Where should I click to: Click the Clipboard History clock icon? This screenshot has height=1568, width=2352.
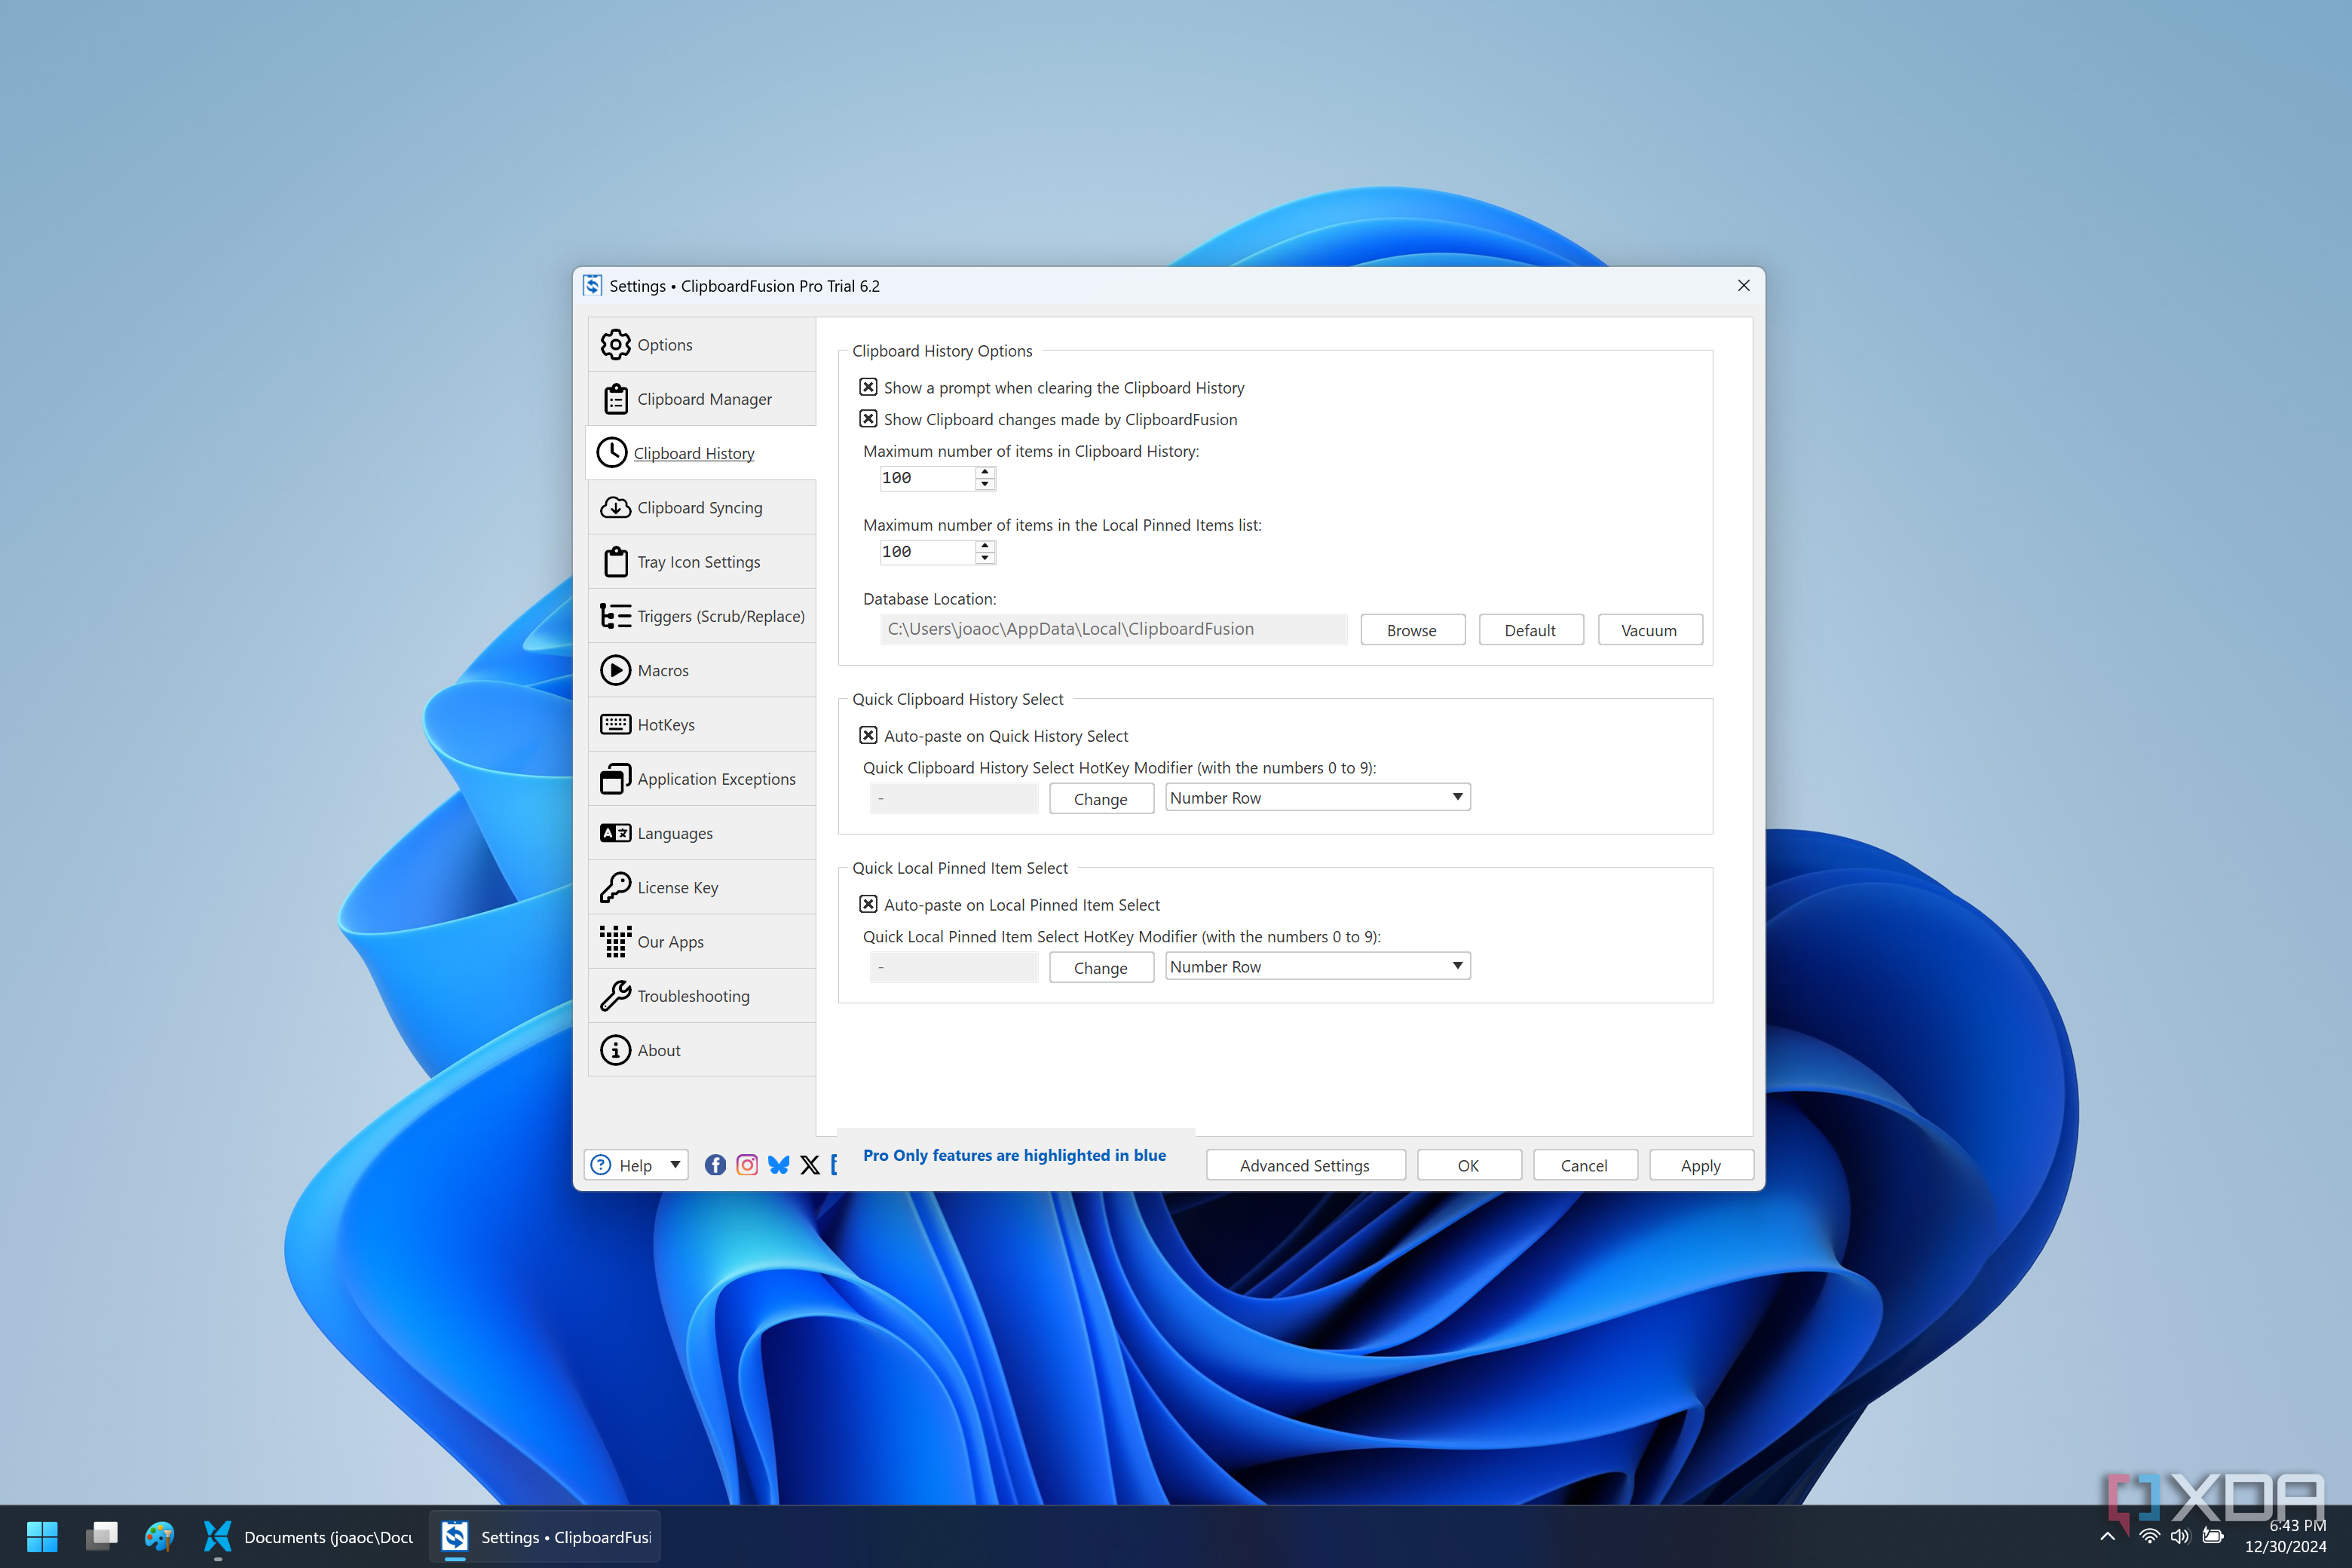611,453
